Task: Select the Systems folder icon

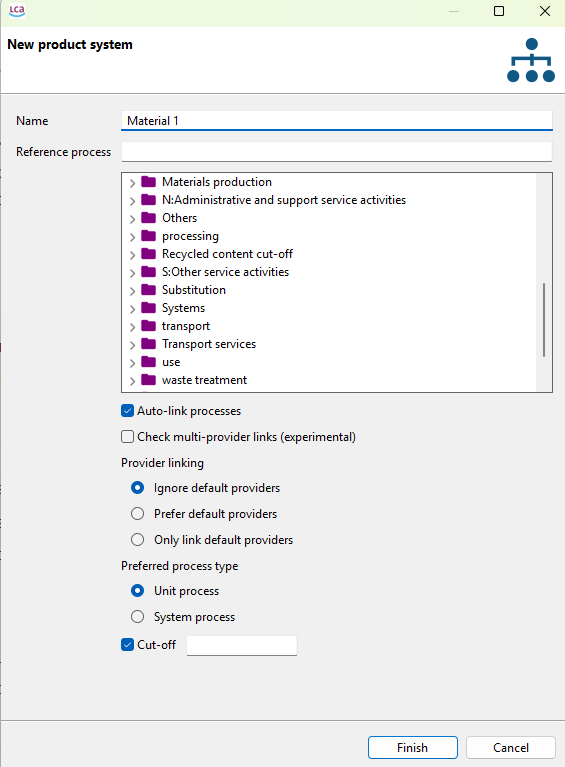Action: click(x=148, y=308)
